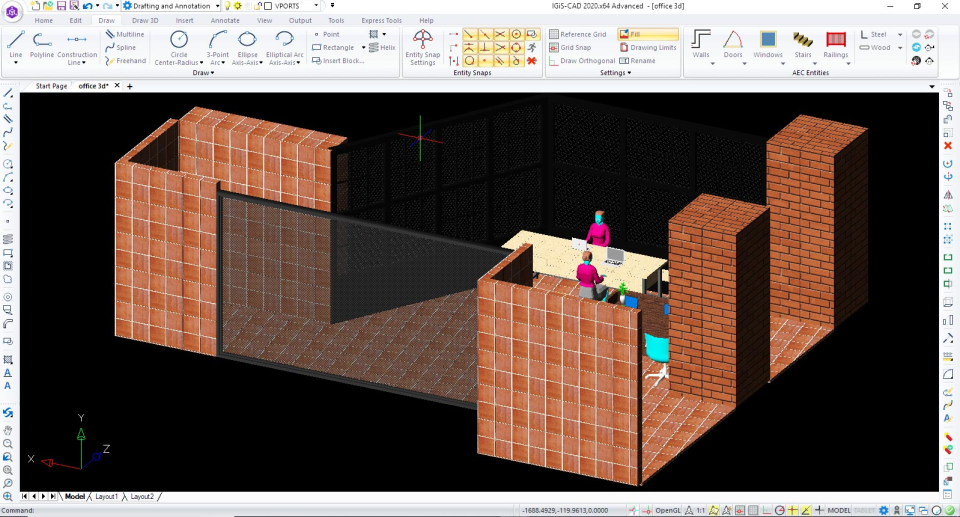Insert Railings from AEC Entities
The height and width of the screenshot is (517, 960).
[836, 44]
